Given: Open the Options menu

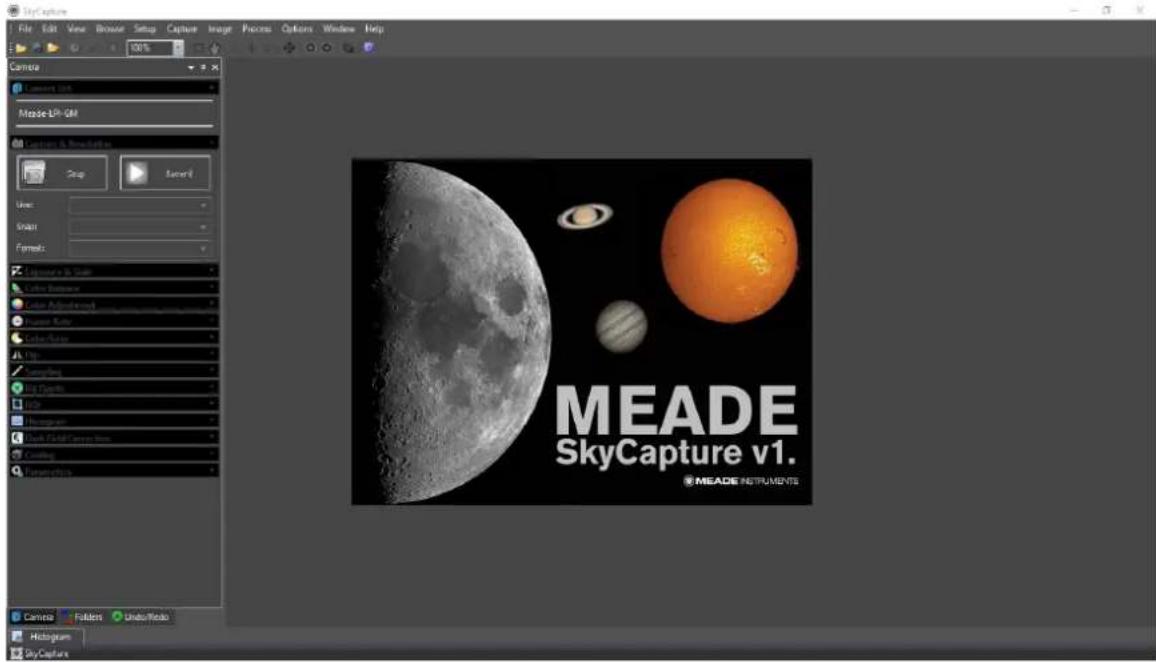Looking at the screenshot, I should (297, 29).
